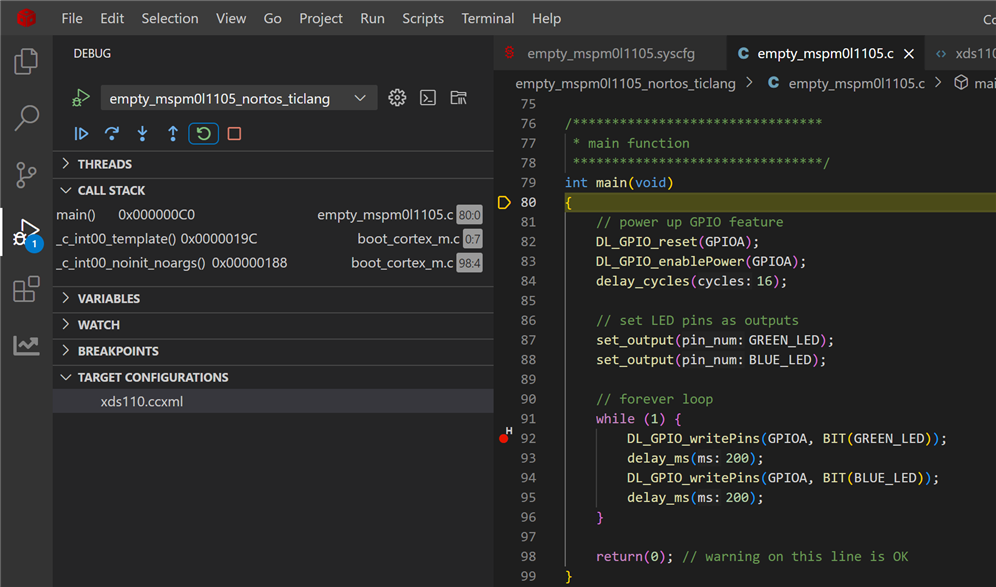Open the Search view in activity bar
The height and width of the screenshot is (587, 996).
pyautogui.click(x=26, y=118)
